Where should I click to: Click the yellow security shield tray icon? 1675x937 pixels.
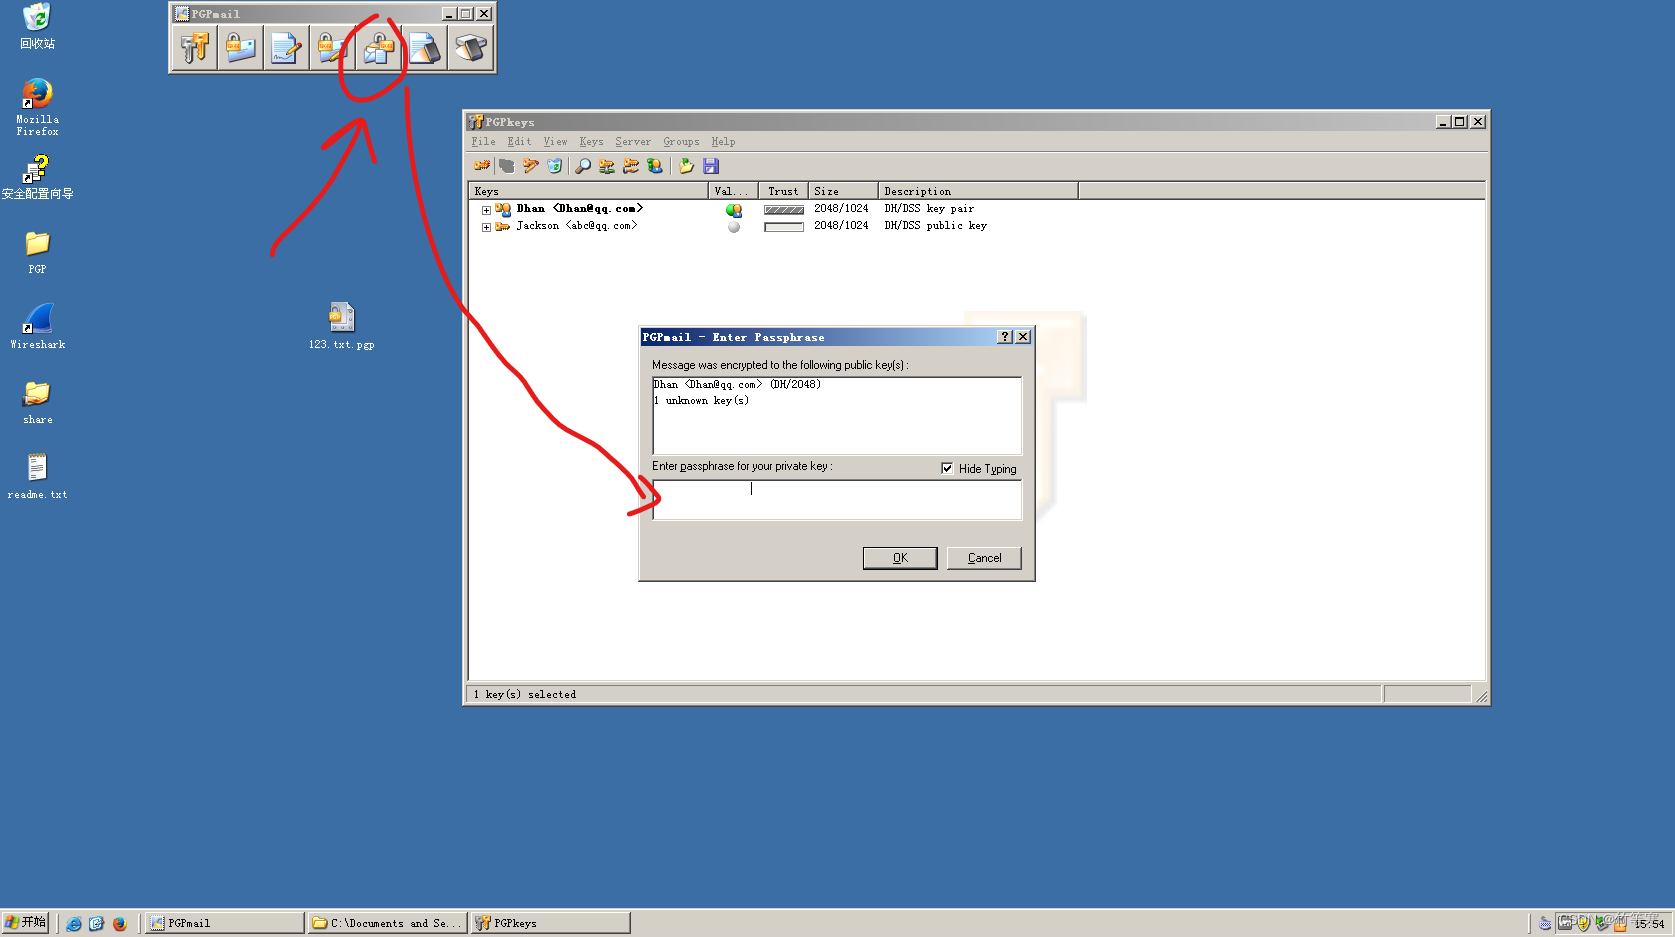(1583, 923)
